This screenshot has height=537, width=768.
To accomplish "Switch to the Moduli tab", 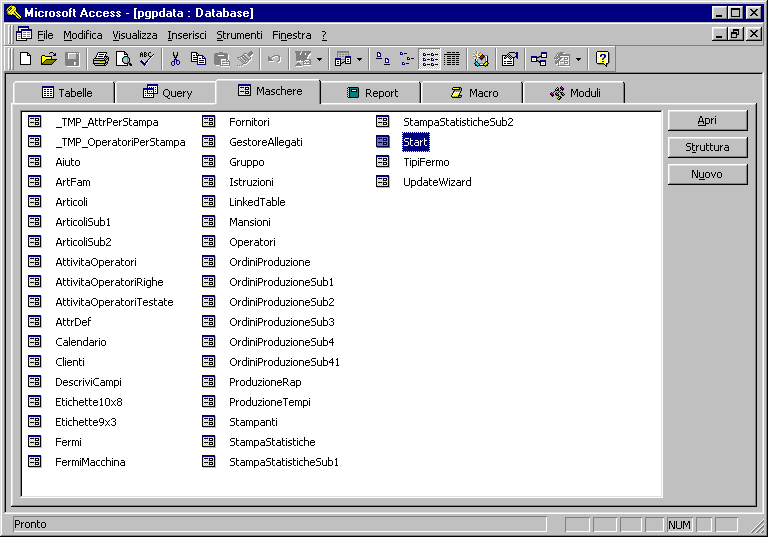I will (574, 93).
